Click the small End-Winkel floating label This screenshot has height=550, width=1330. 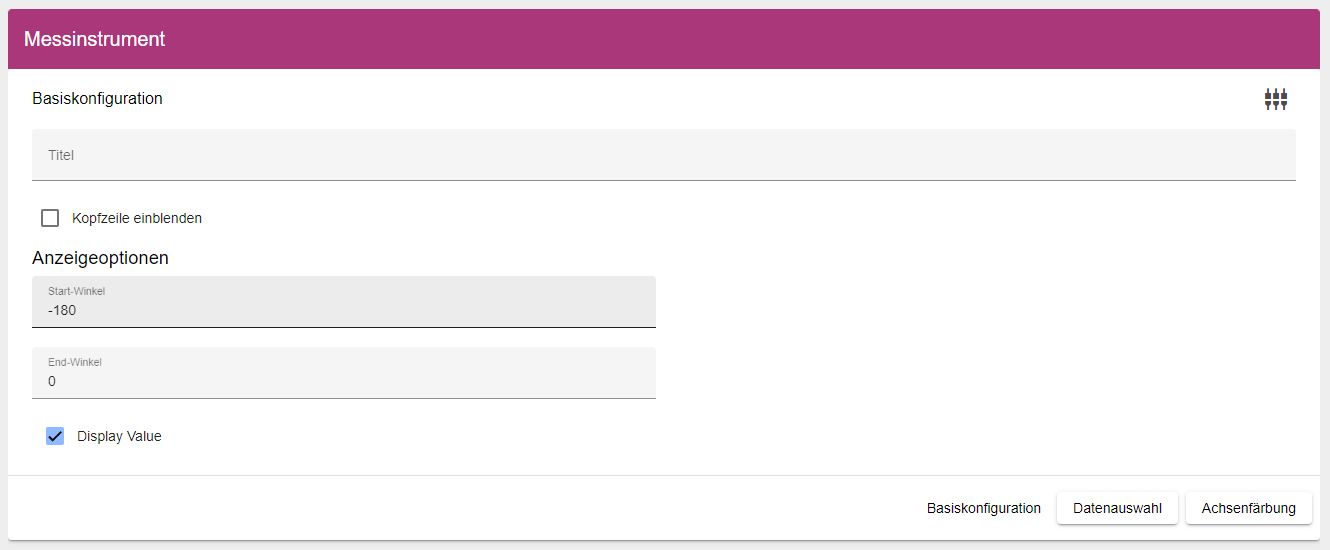point(75,362)
